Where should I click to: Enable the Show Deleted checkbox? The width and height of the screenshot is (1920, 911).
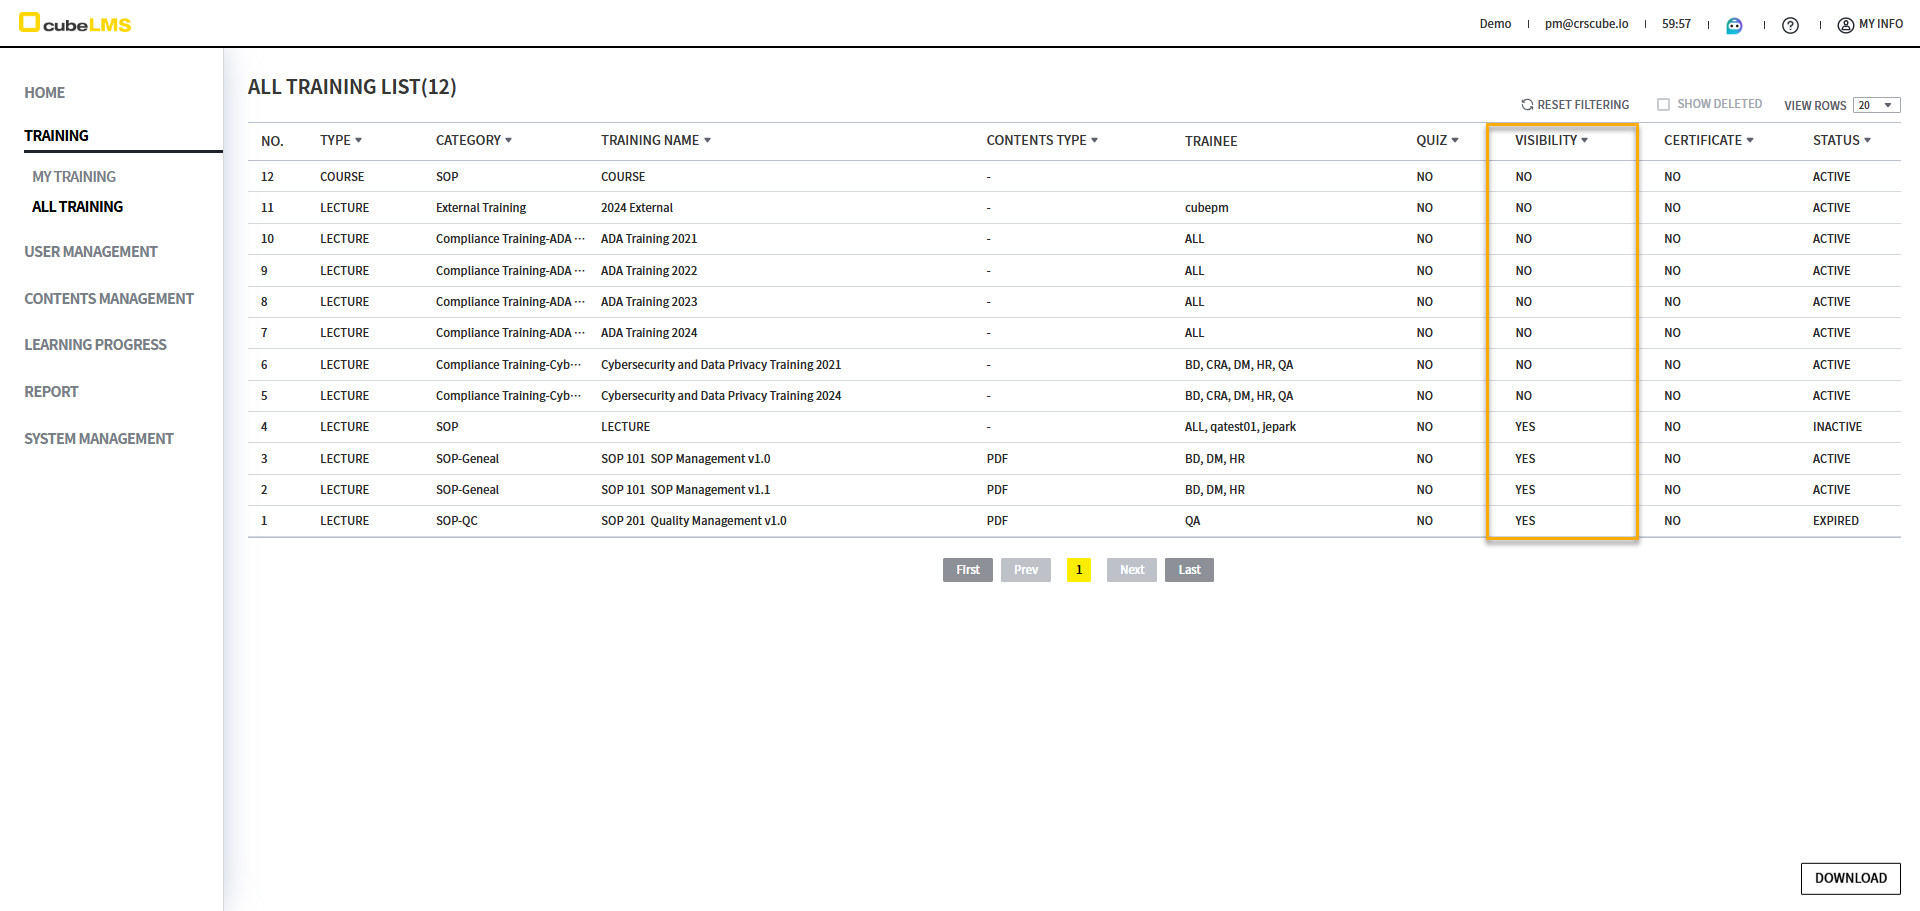pyautogui.click(x=1663, y=105)
